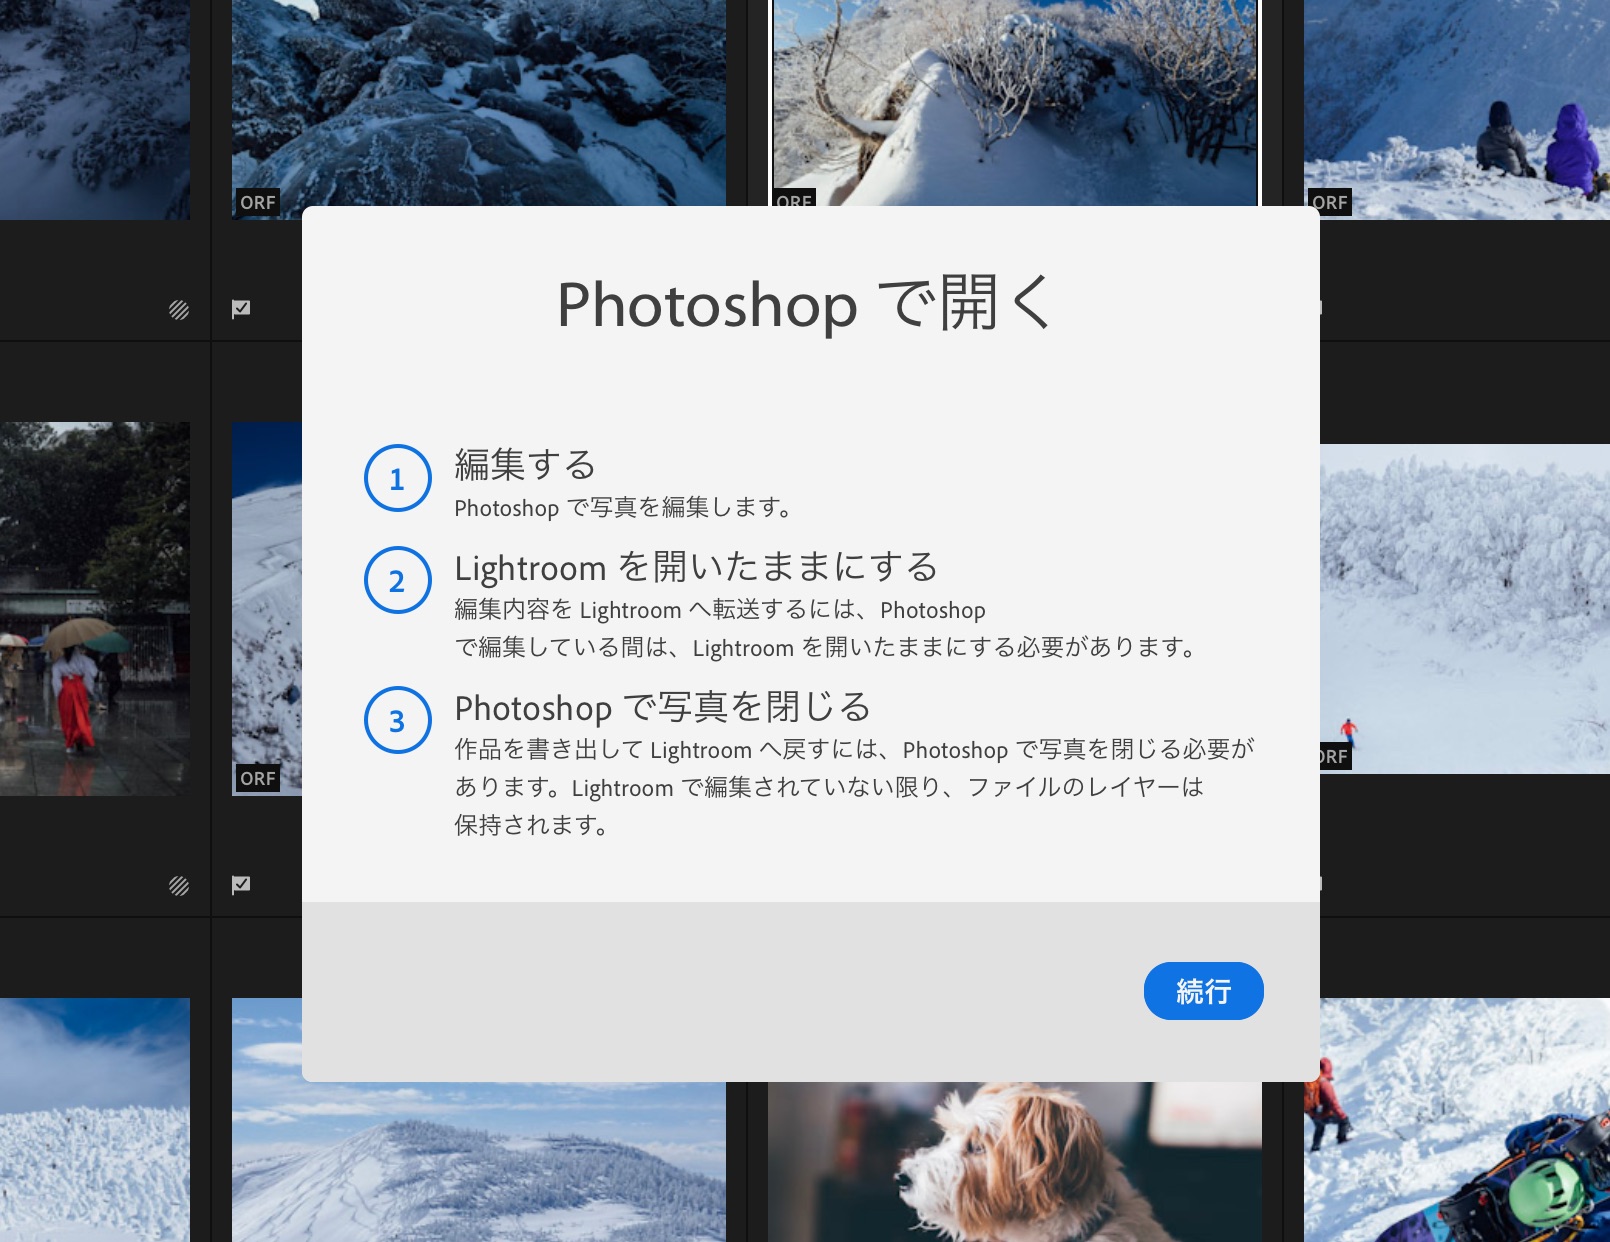The height and width of the screenshot is (1242, 1610).
Task: Select the dog photo thumbnail
Action: (1014, 1162)
